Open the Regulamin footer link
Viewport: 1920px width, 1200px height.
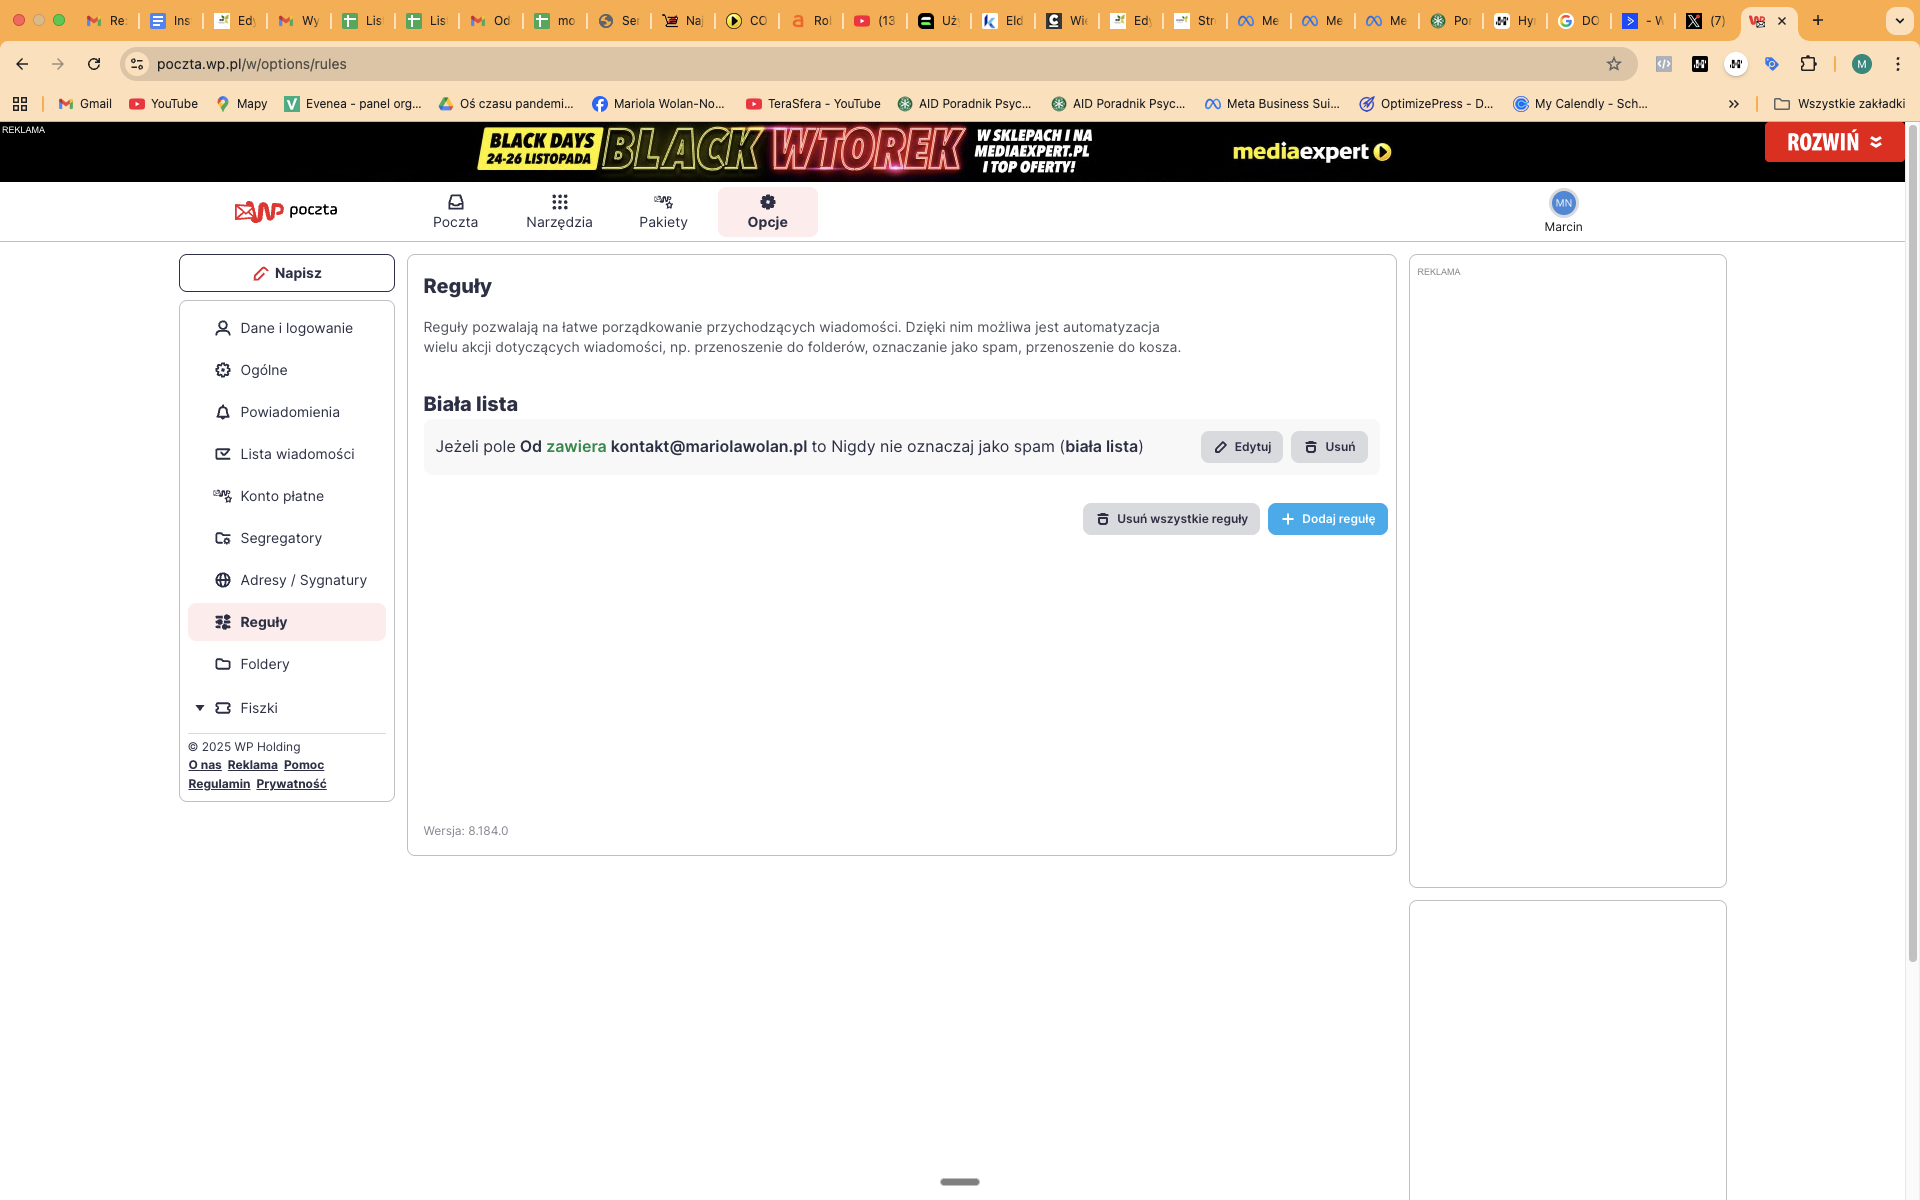coord(219,784)
